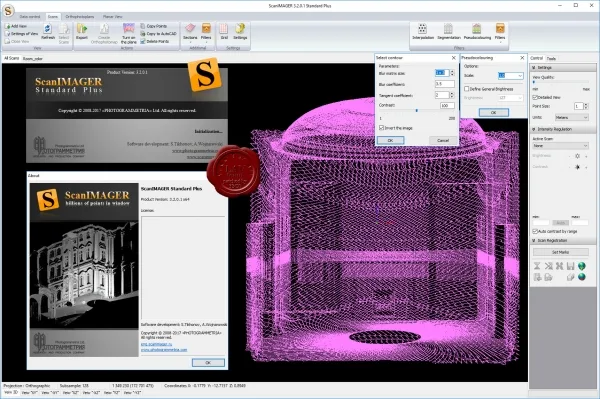Click OK in the About dialog
This screenshot has width=600, height=399.
pyautogui.click(x=208, y=362)
